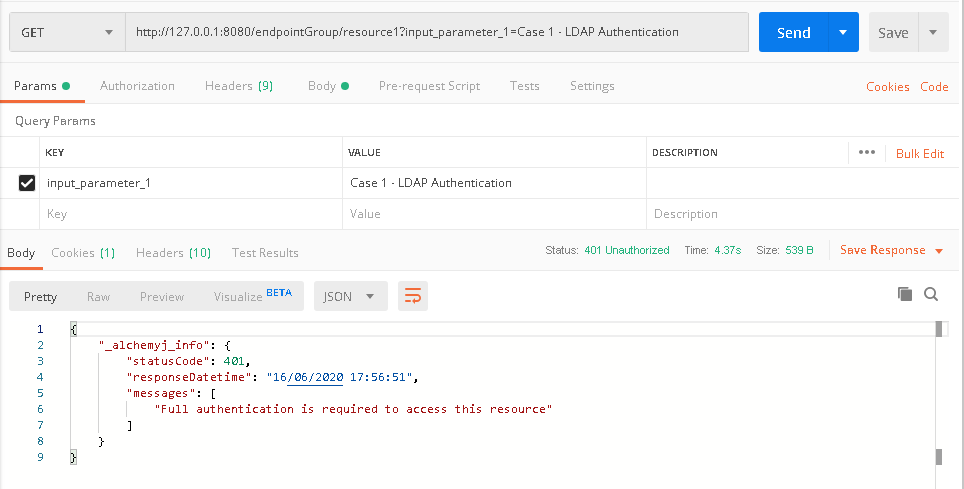The height and width of the screenshot is (489, 964).
Task: Search the response body with magnifier icon
Action: click(931, 294)
